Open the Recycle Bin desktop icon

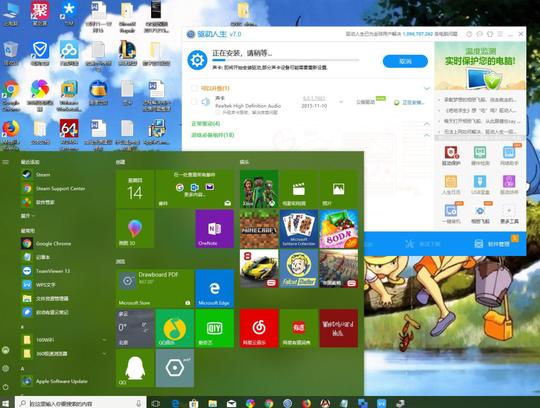(x=11, y=54)
